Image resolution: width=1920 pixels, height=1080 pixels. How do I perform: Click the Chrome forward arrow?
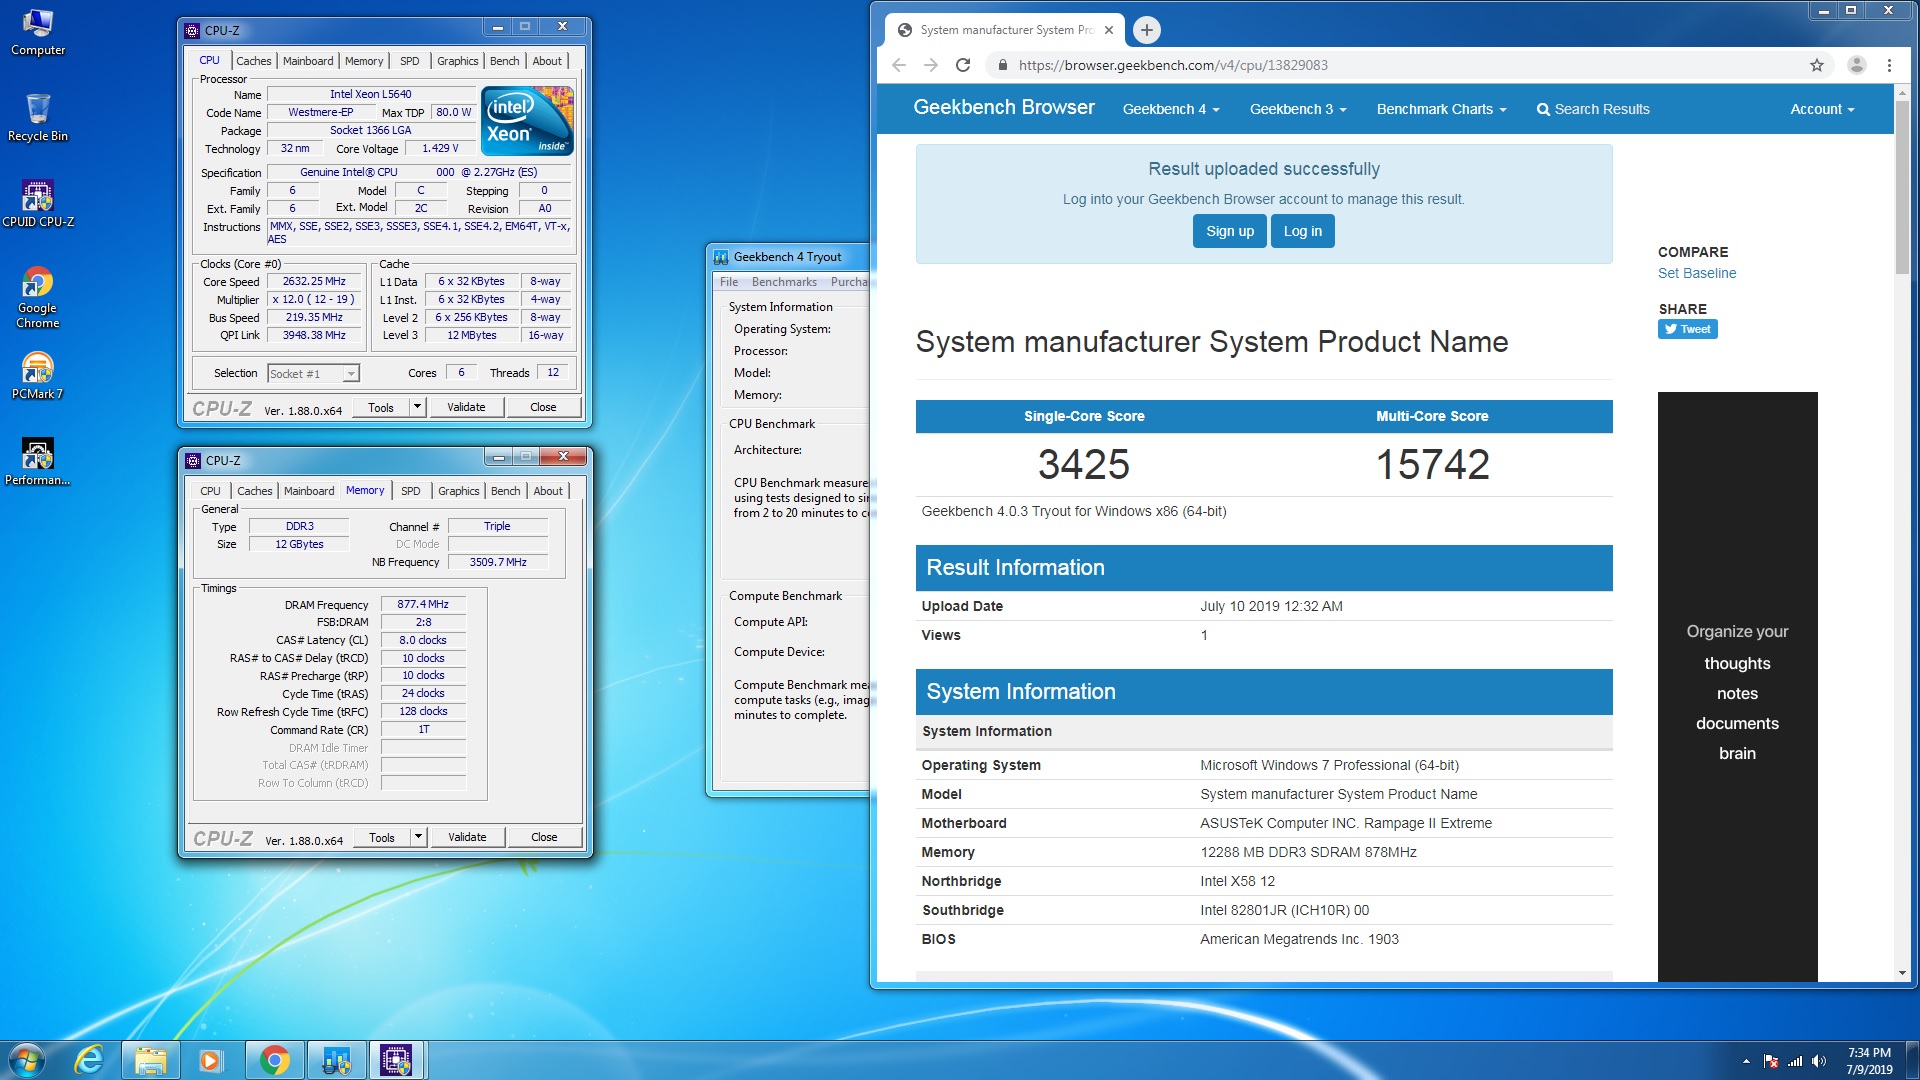931,65
